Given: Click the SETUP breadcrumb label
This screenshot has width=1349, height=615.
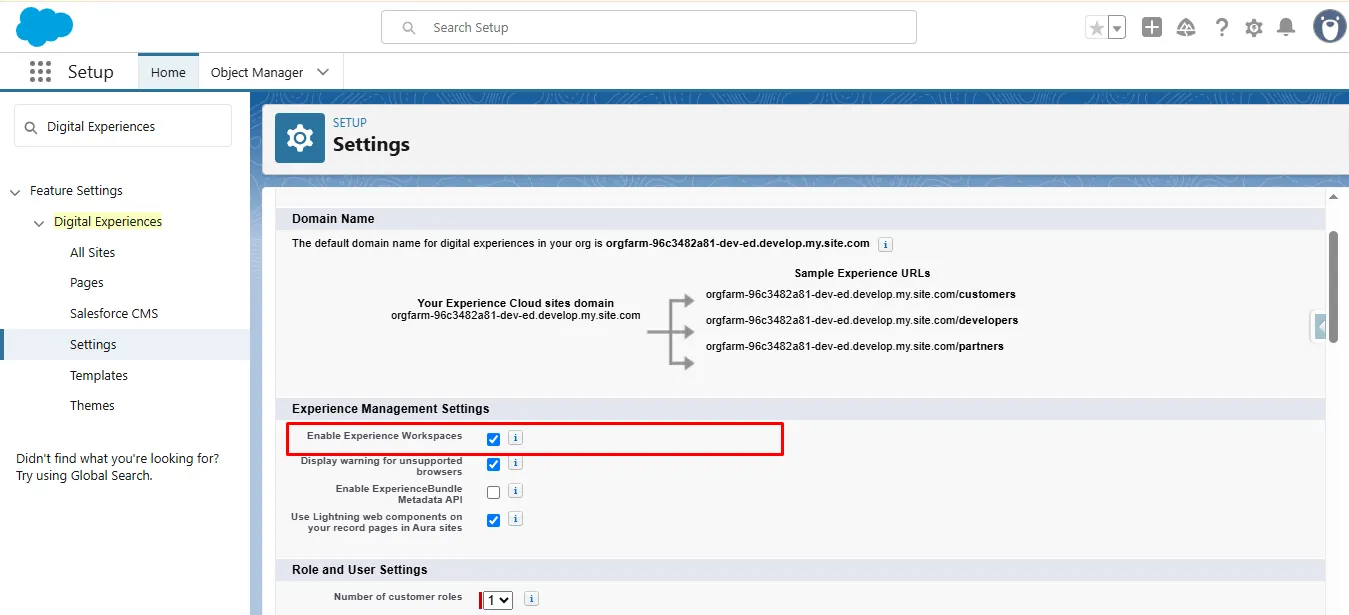Looking at the screenshot, I should 350,123.
